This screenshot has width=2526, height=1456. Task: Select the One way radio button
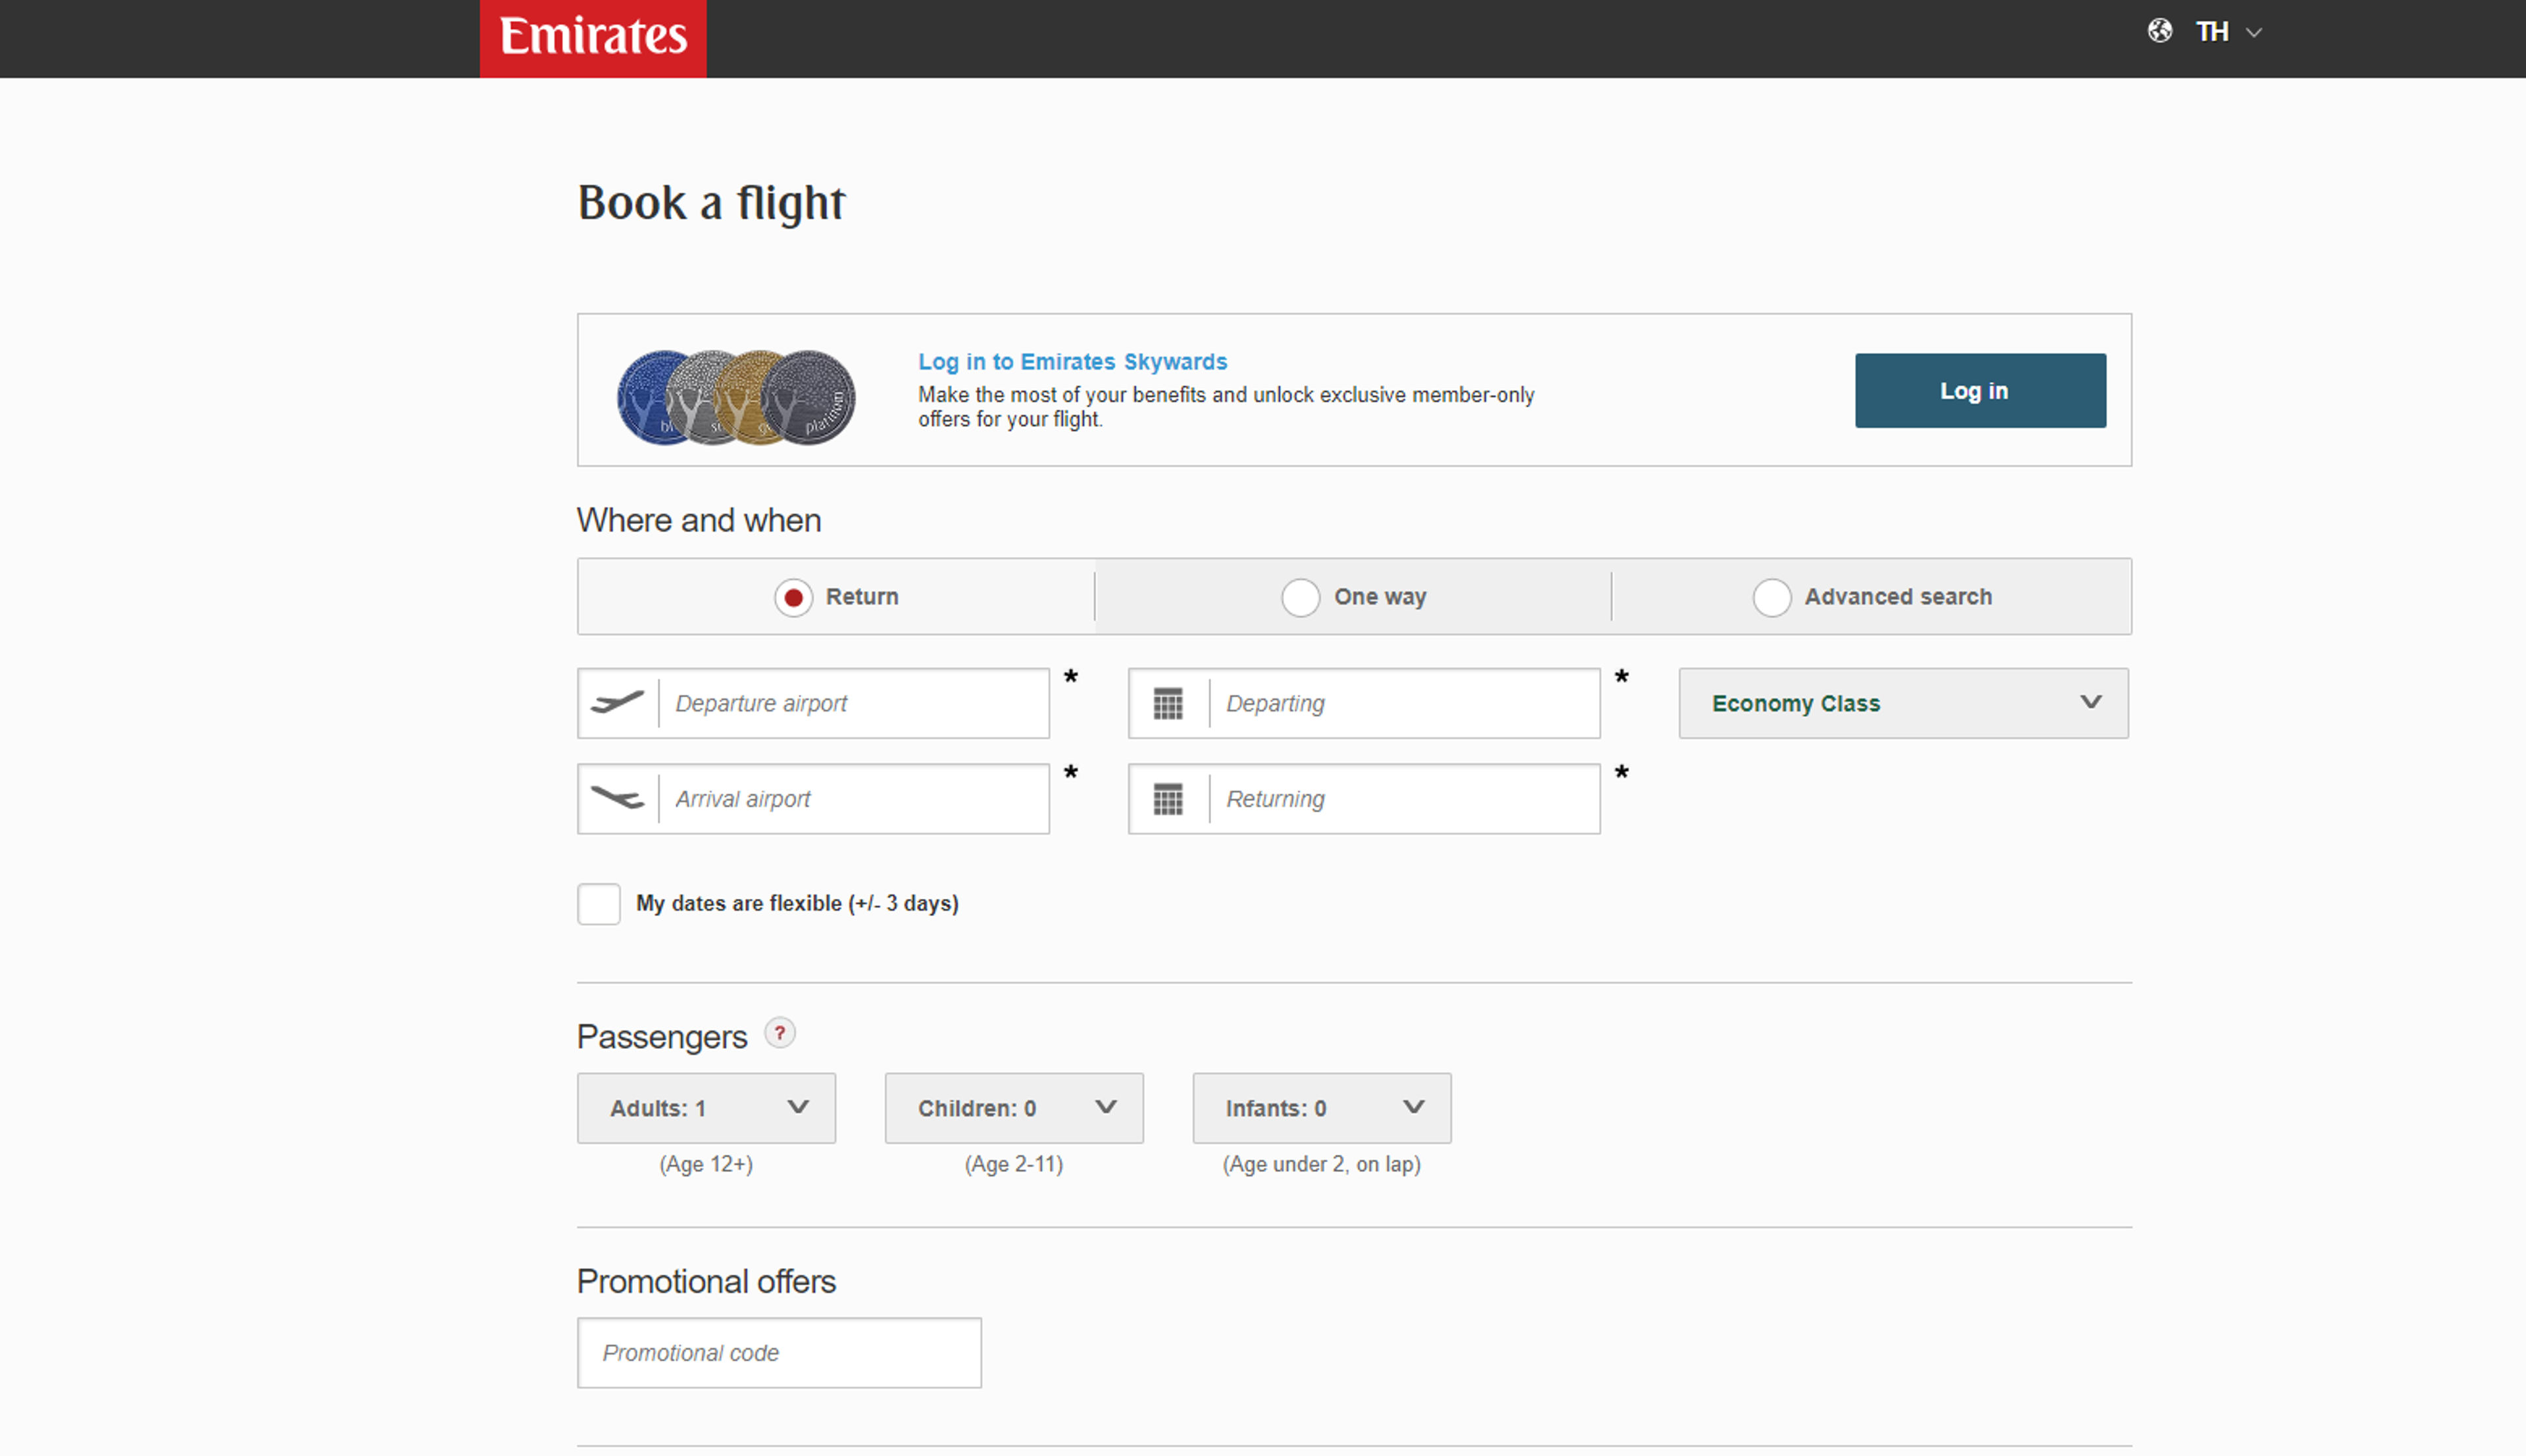pyautogui.click(x=1301, y=598)
